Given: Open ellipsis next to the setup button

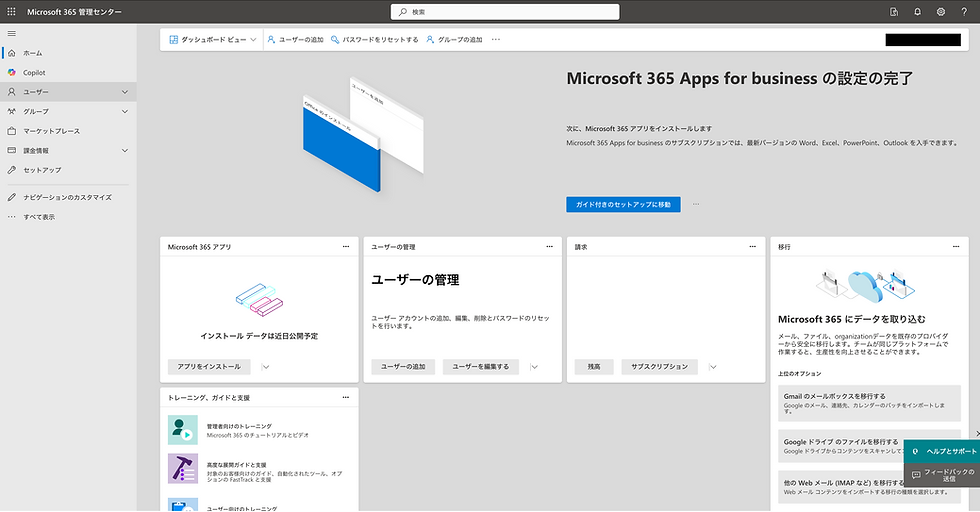Looking at the screenshot, I should click(x=696, y=204).
